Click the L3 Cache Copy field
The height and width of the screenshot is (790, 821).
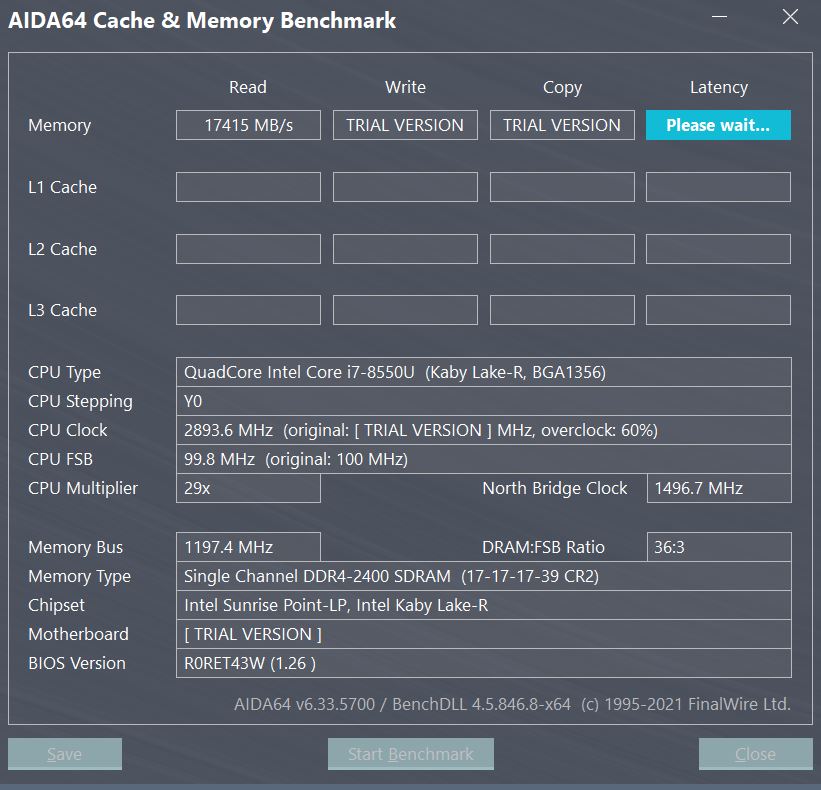(562, 310)
